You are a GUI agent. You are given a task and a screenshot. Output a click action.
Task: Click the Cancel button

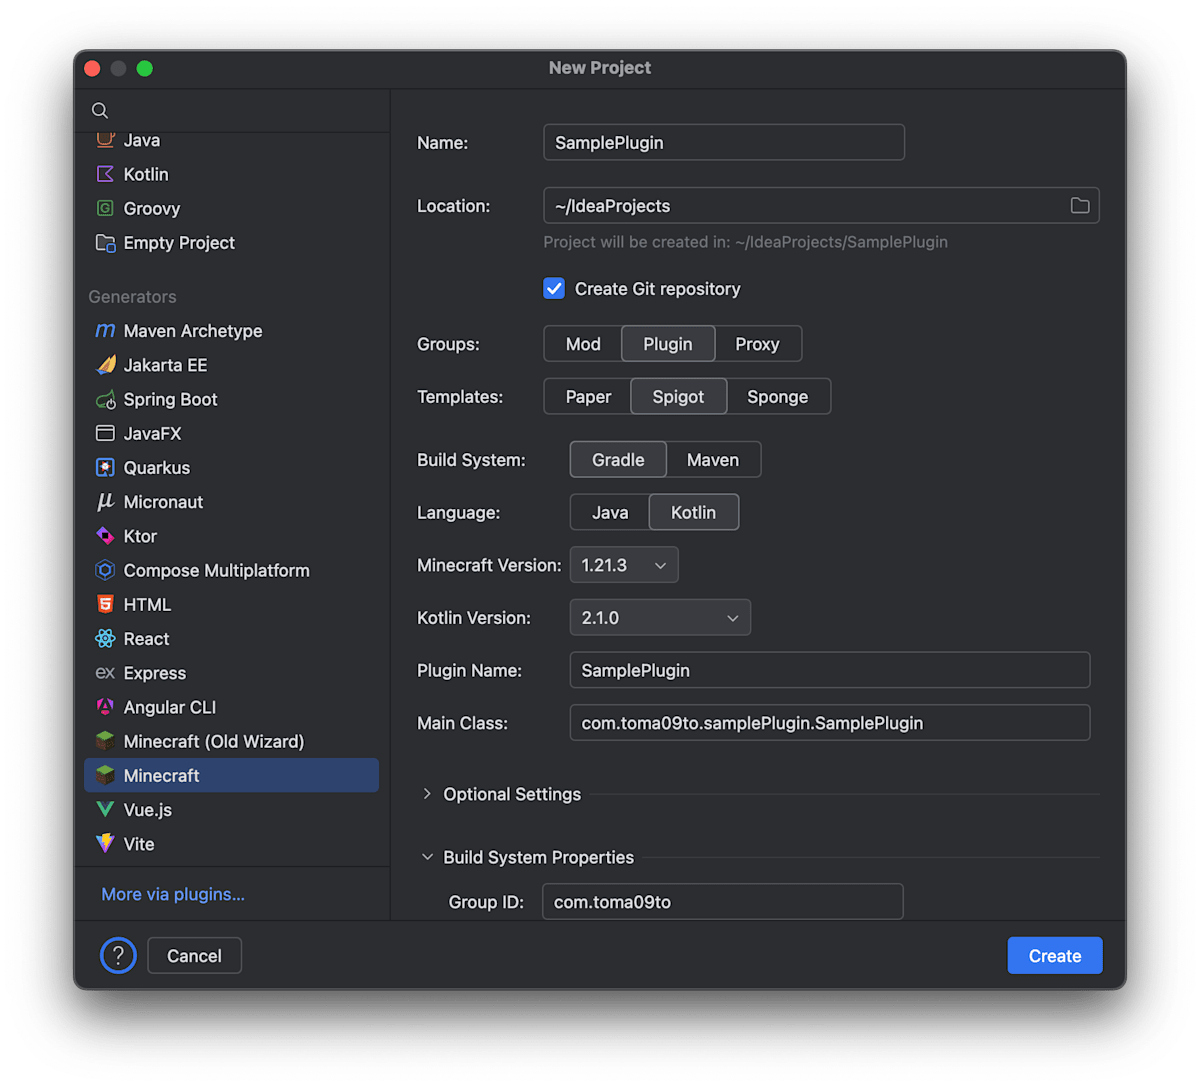194,956
